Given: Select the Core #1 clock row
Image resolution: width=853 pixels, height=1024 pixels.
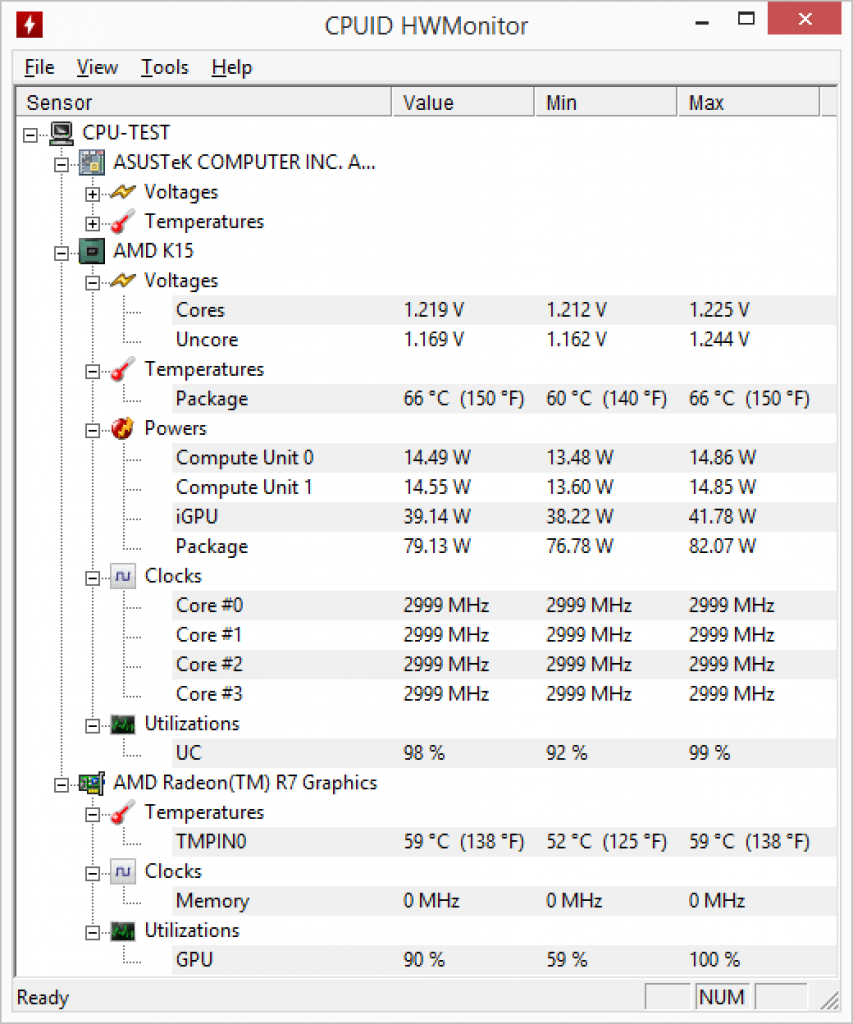Looking at the screenshot, I should [x=504, y=635].
